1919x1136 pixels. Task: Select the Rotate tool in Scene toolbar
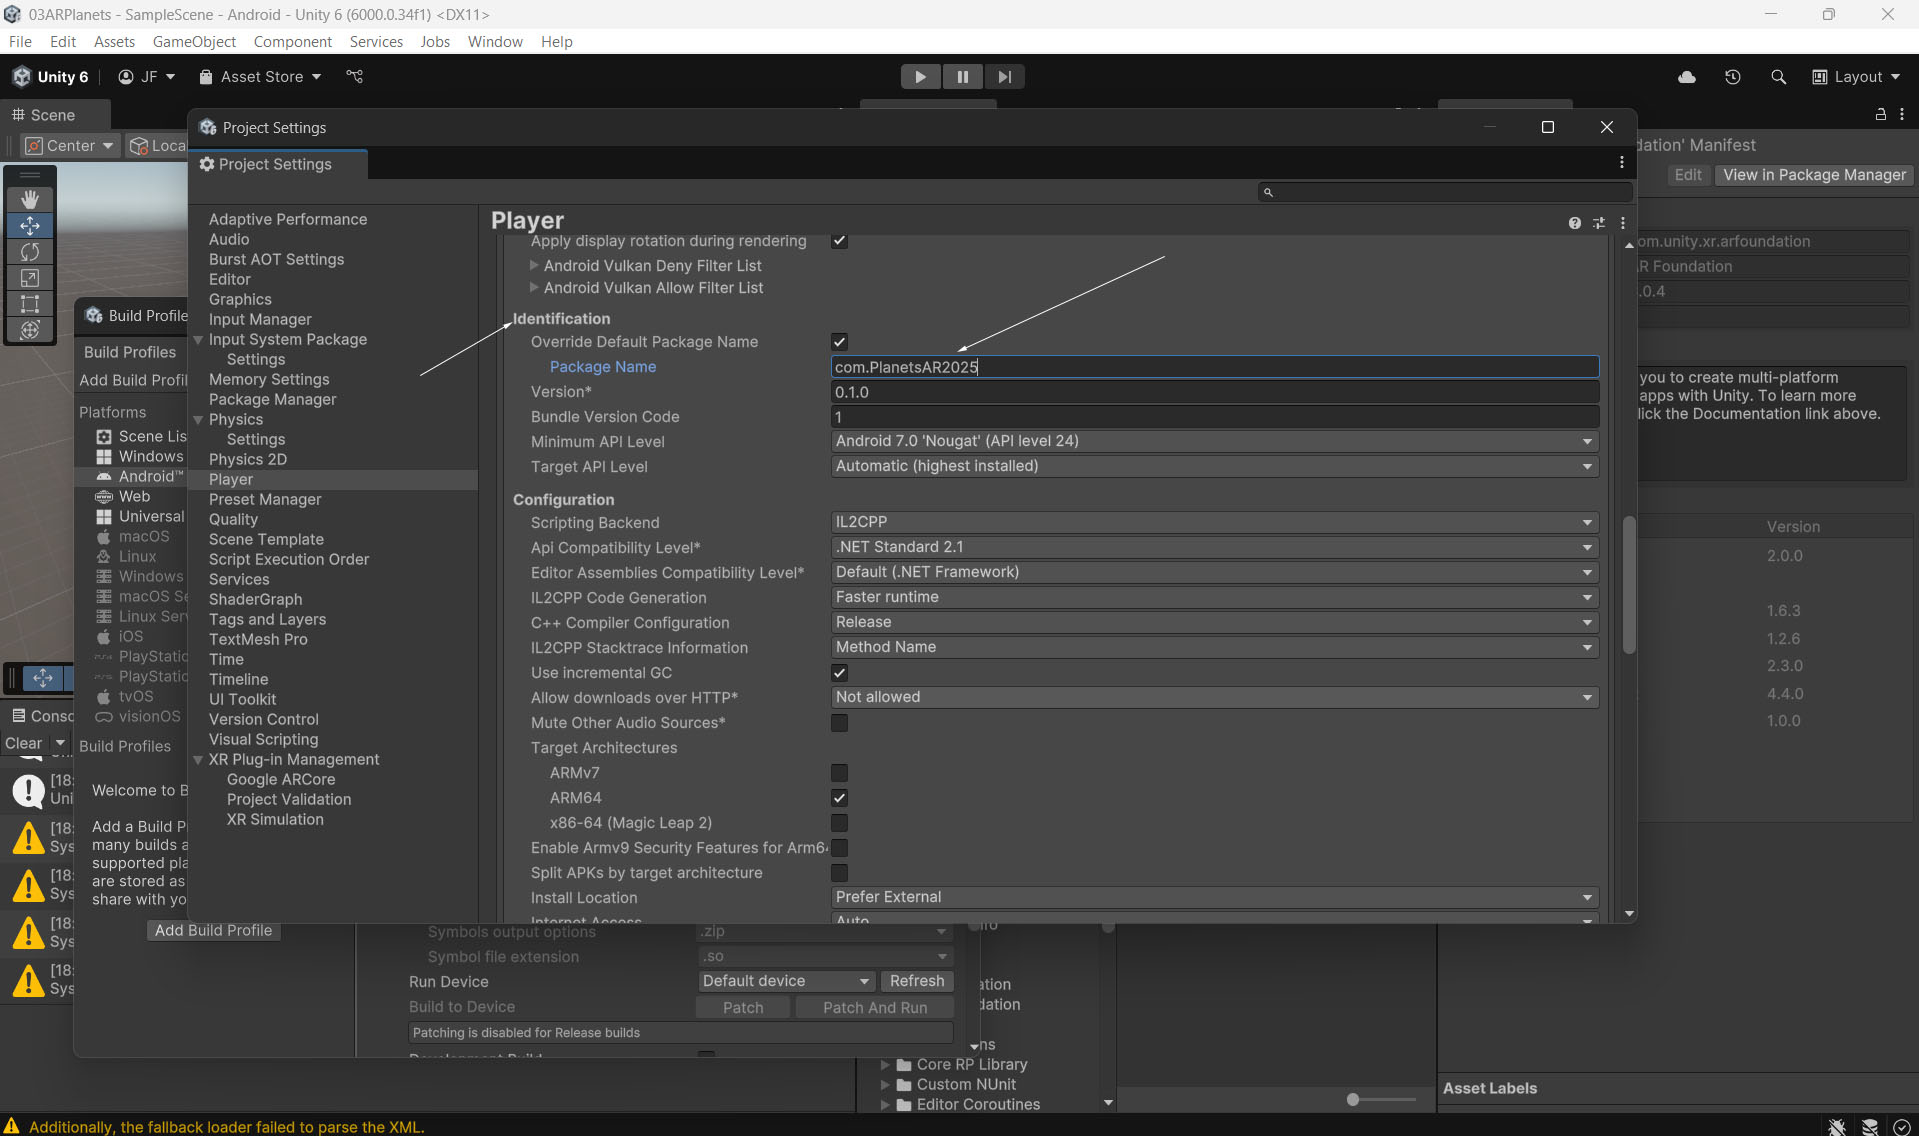tap(30, 252)
